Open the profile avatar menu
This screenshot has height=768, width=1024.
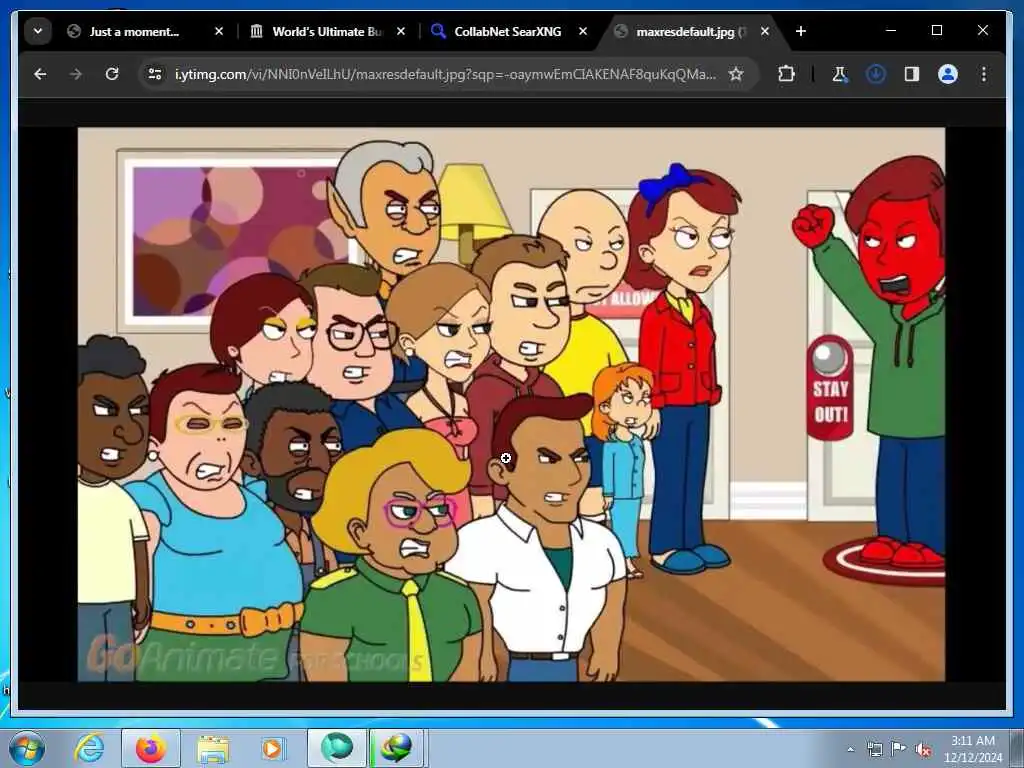click(x=948, y=74)
